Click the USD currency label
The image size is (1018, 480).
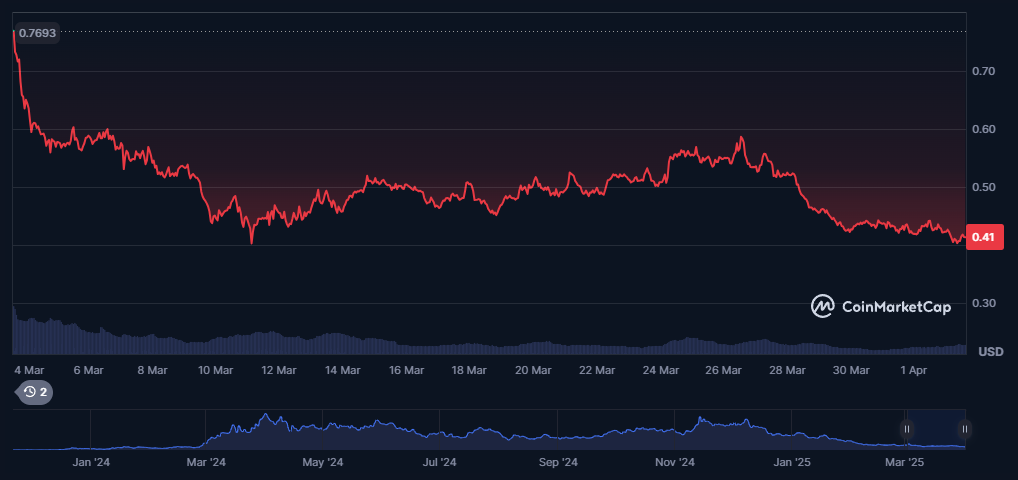(991, 352)
